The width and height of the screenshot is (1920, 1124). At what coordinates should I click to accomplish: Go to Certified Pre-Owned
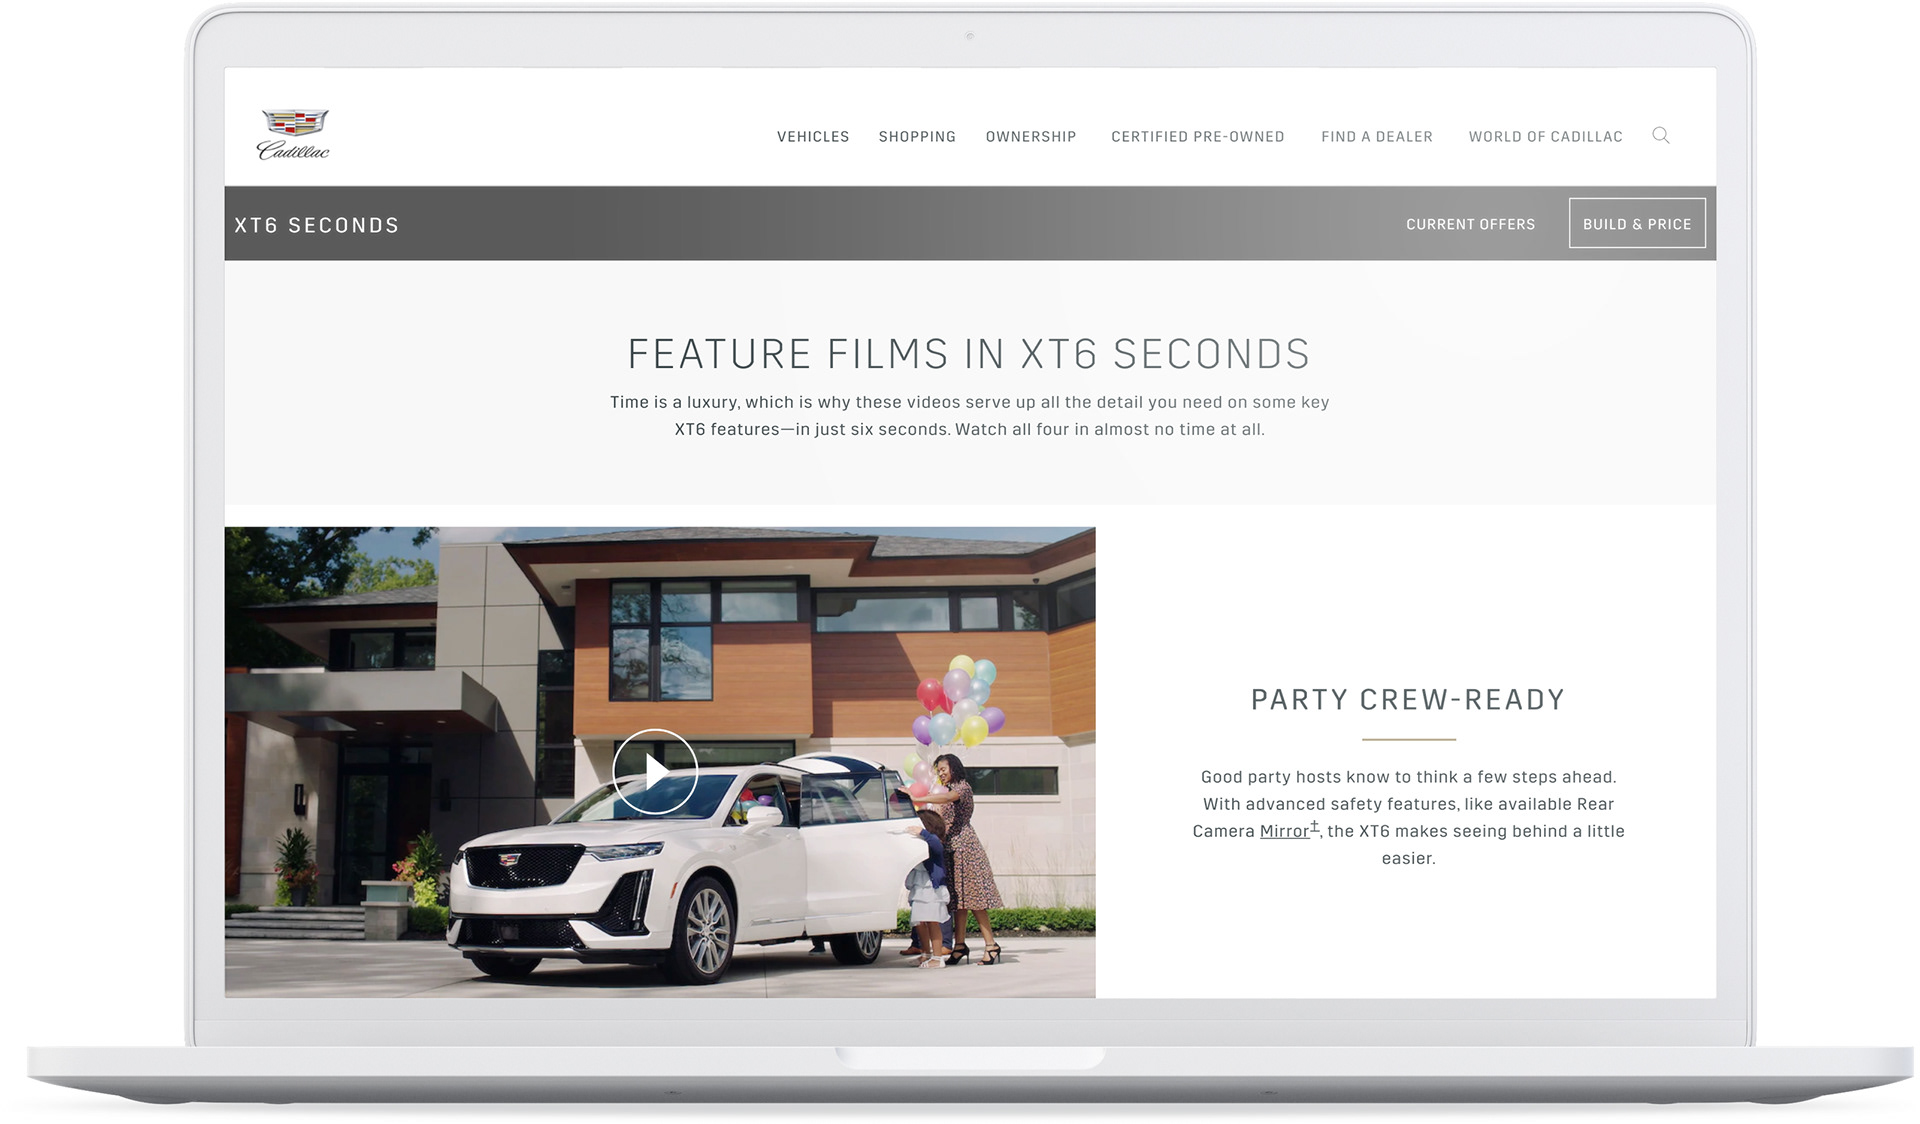[x=1197, y=137]
